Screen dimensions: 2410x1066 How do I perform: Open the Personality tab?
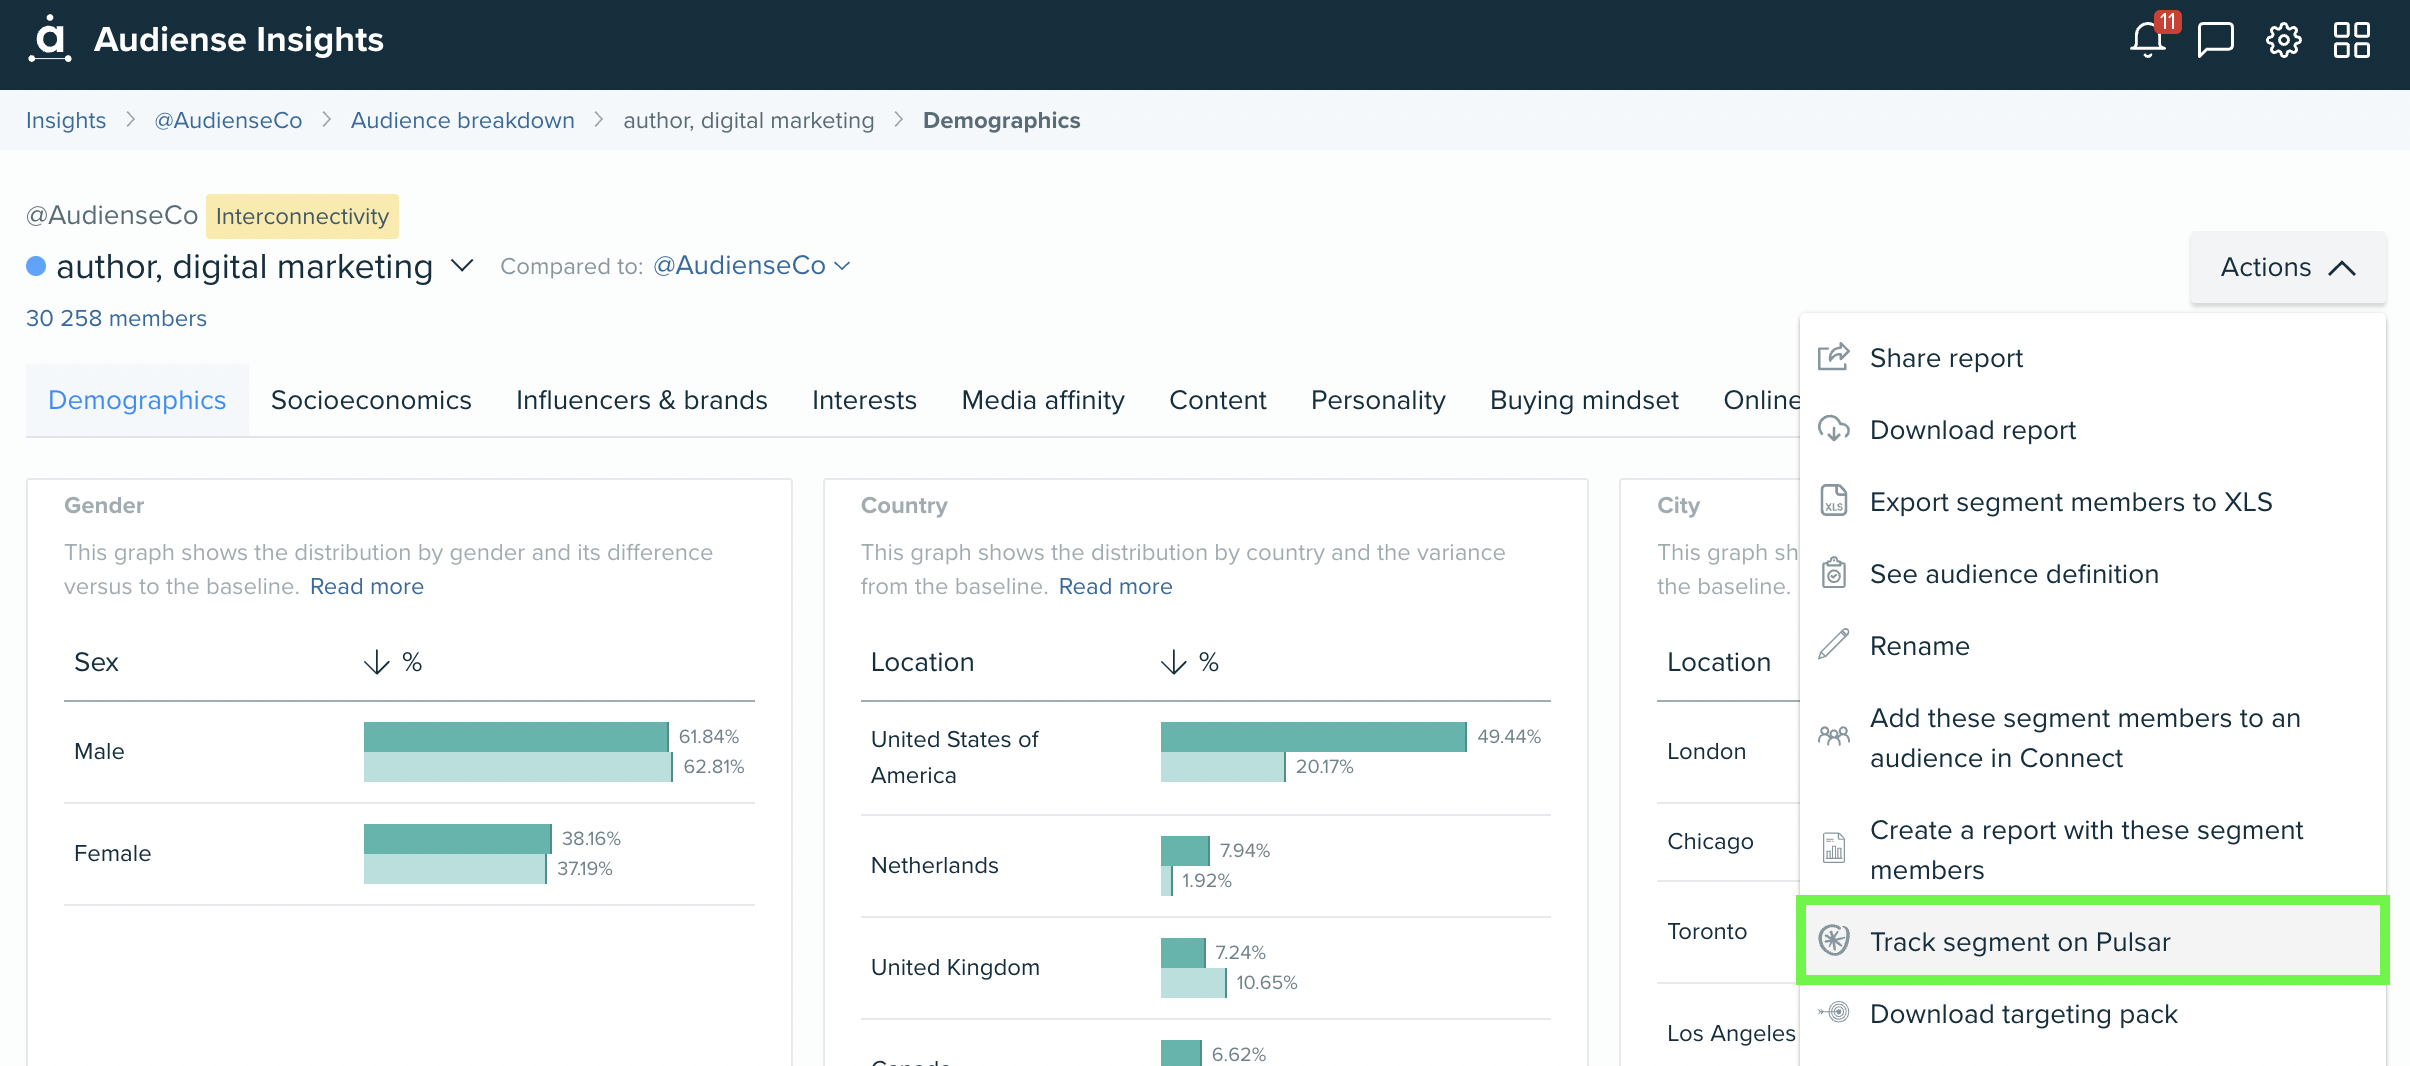[1378, 400]
